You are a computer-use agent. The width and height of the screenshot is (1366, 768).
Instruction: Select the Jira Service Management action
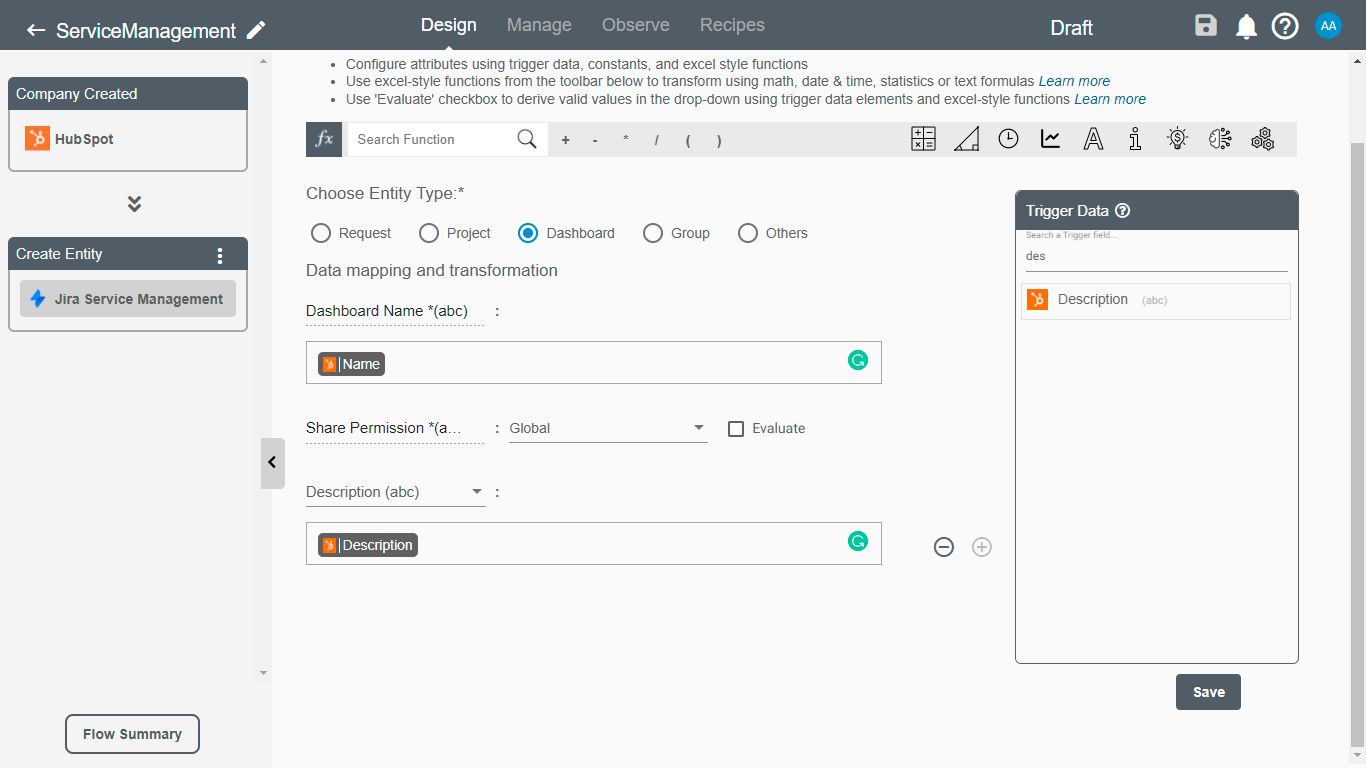coord(128,299)
